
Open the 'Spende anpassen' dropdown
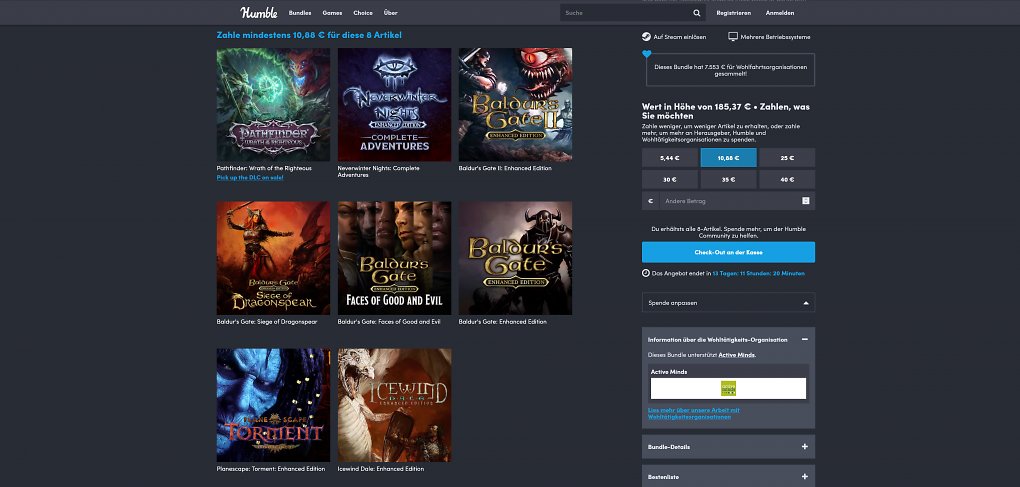pos(728,303)
